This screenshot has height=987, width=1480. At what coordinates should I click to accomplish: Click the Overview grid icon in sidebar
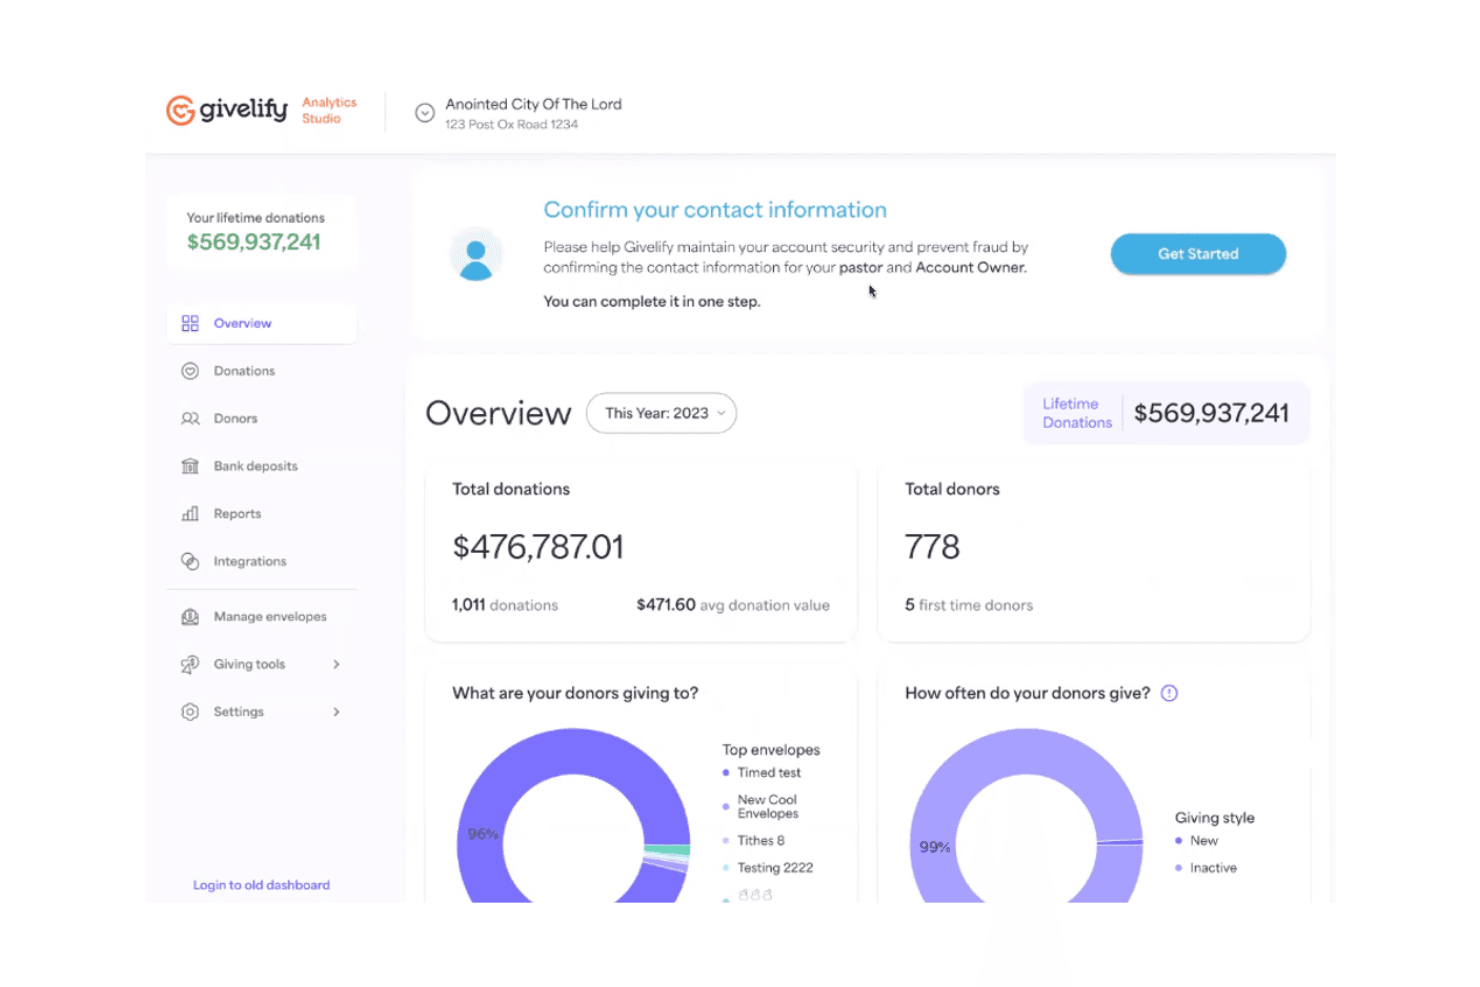coord(190,323)
